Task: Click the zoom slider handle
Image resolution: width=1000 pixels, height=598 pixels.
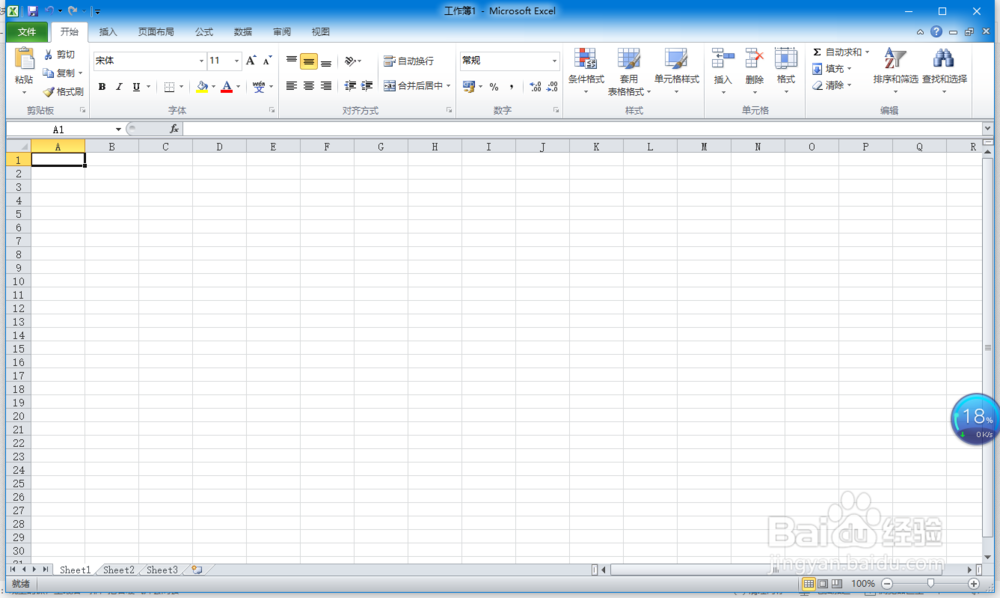Action: coord(930,584)
